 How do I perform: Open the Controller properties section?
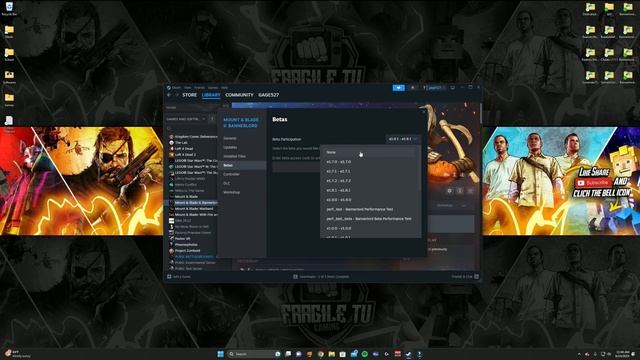point(231,174)
